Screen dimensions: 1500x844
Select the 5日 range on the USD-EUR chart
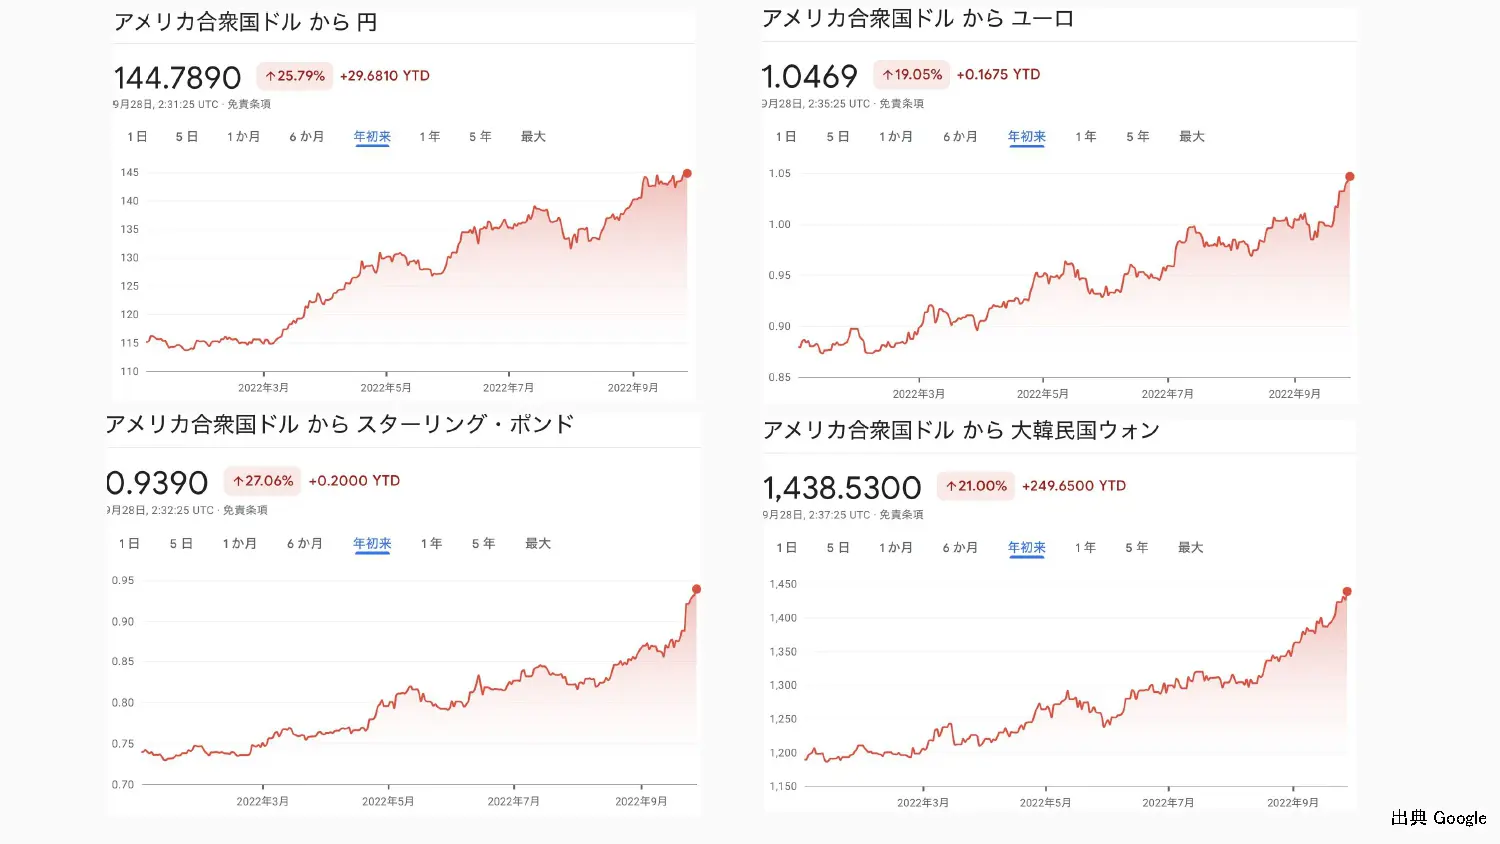click(838, 136)
